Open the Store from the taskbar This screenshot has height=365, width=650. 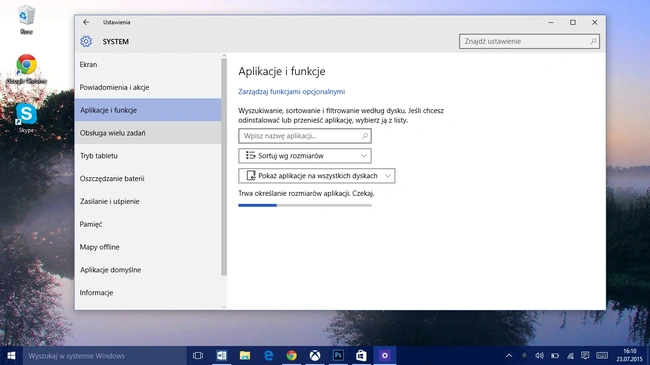coord(361,356)
